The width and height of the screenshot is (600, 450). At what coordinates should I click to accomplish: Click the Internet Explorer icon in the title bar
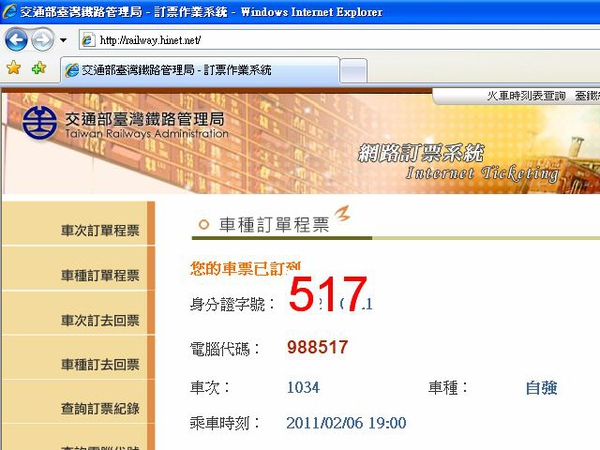coord(9,11)
